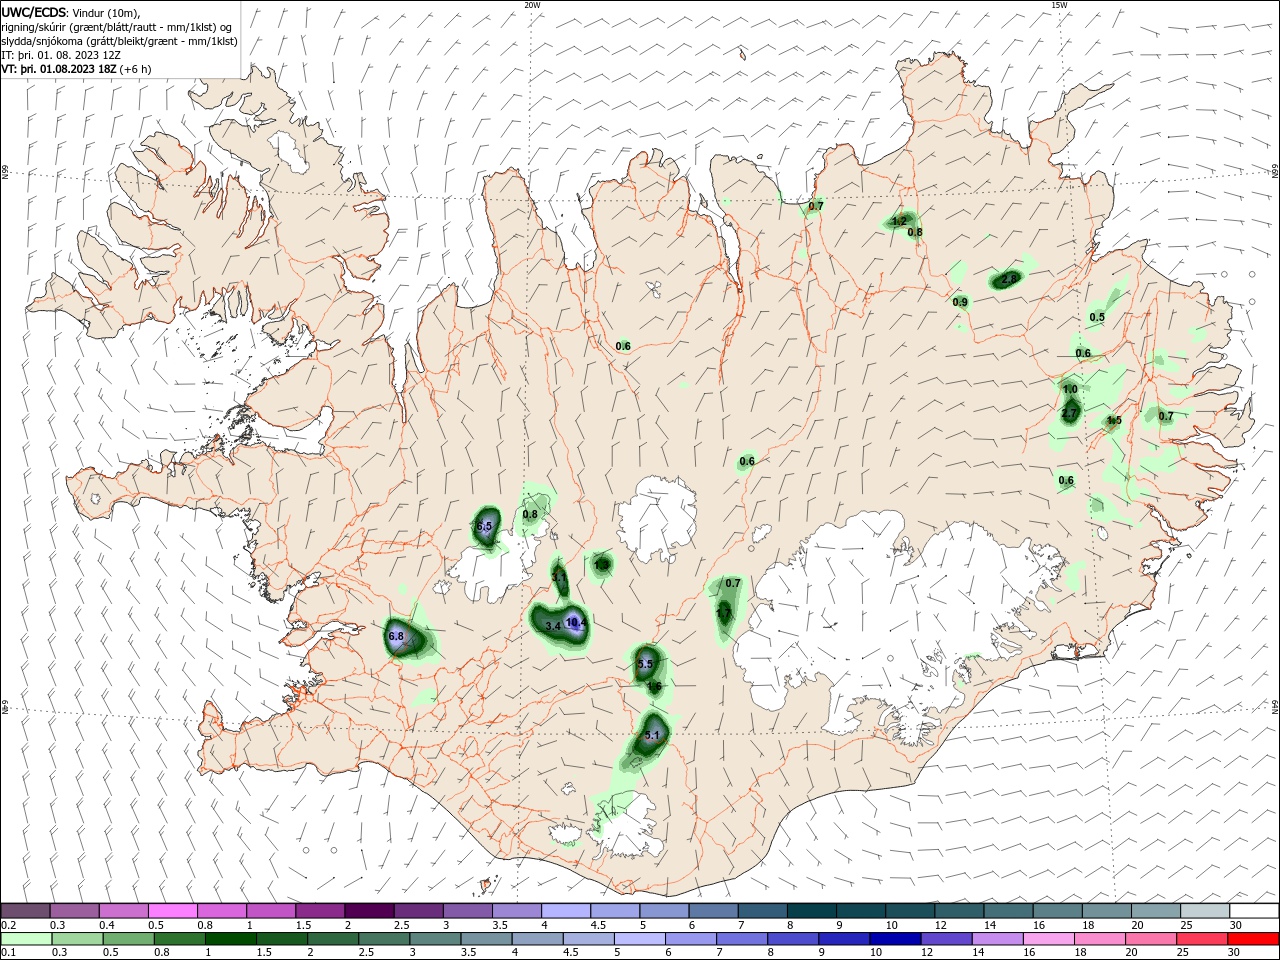Click the UWC/ECDS title in the header
The height and width of the screenshot is (960, 1280).
[x=33, y=12]
